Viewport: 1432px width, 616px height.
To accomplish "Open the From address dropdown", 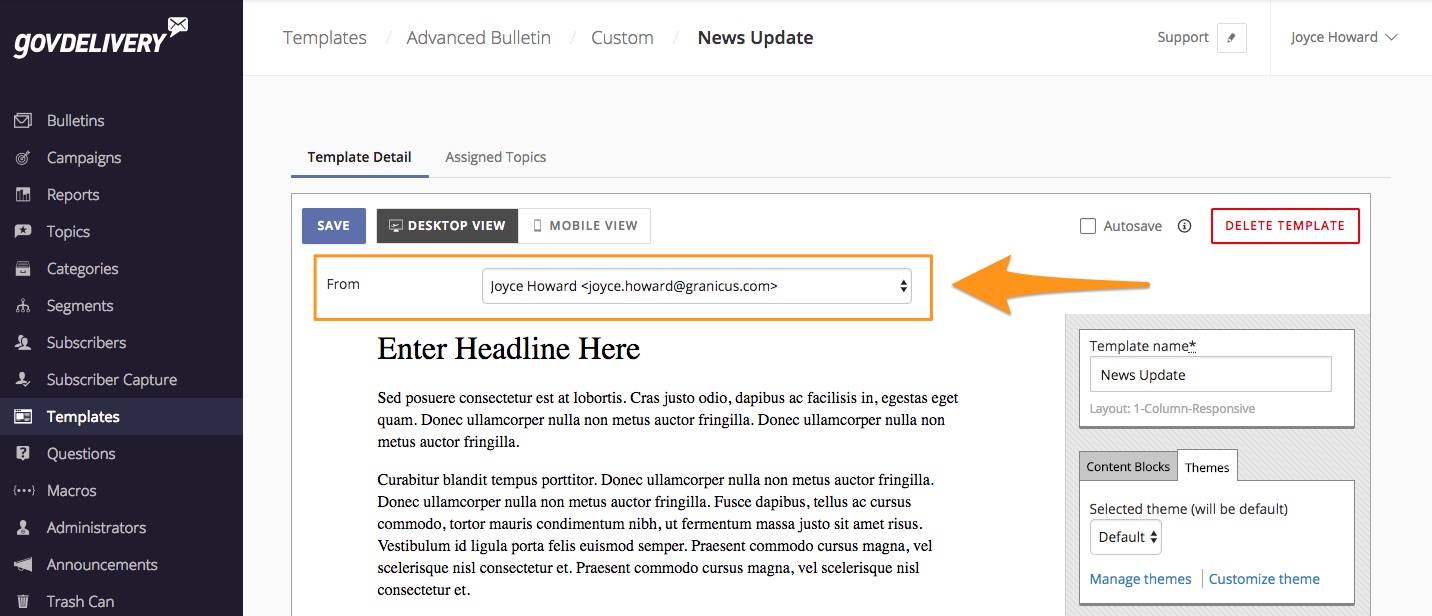I will click(697, 286).
